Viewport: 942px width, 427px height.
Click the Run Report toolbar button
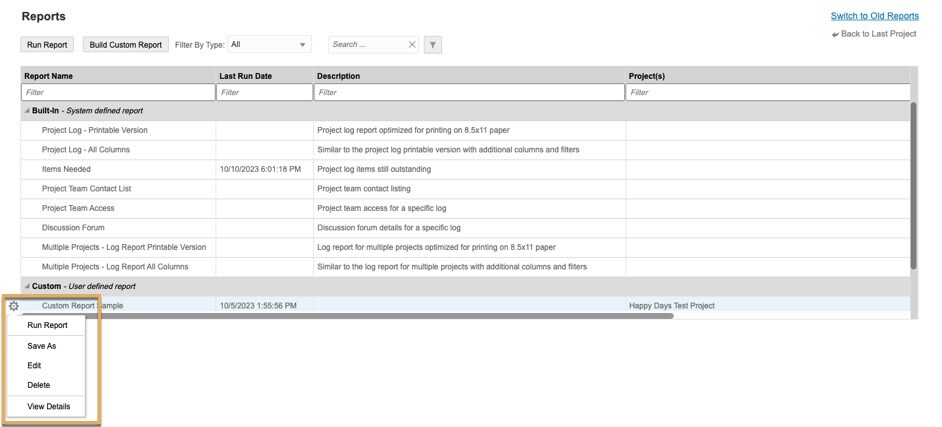tap(47, 44)
